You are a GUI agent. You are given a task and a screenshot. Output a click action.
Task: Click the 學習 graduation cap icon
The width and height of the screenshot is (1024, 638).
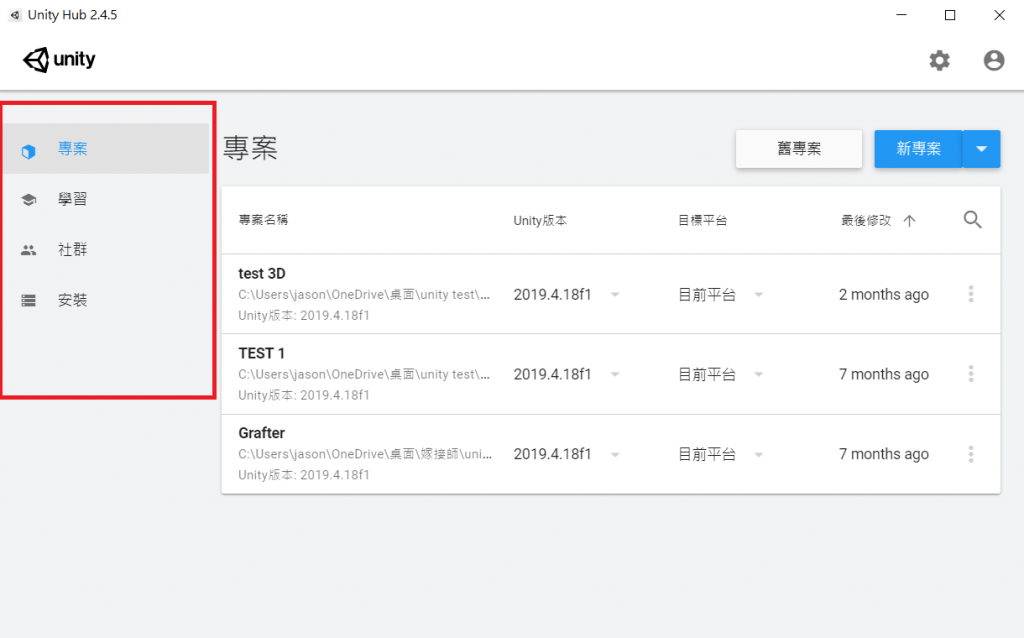(28, 199)
